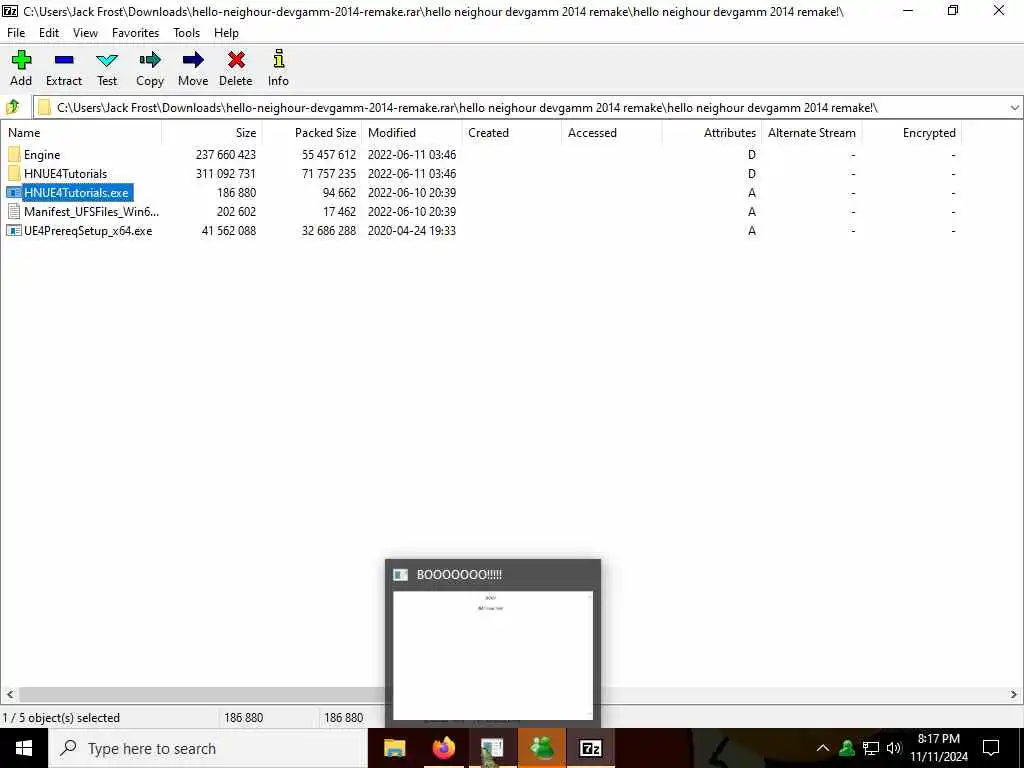This screenshot has height=768, width=1024.
Task: Click packed size value 71 757 235
Action: (x=329, y=174)
